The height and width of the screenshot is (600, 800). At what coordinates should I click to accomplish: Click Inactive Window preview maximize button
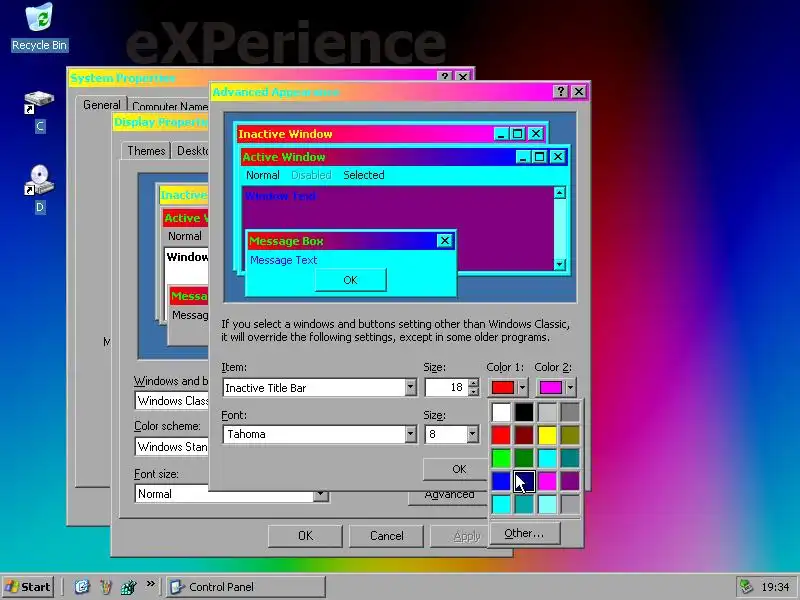pyautogui.click(x=517, y=134)
